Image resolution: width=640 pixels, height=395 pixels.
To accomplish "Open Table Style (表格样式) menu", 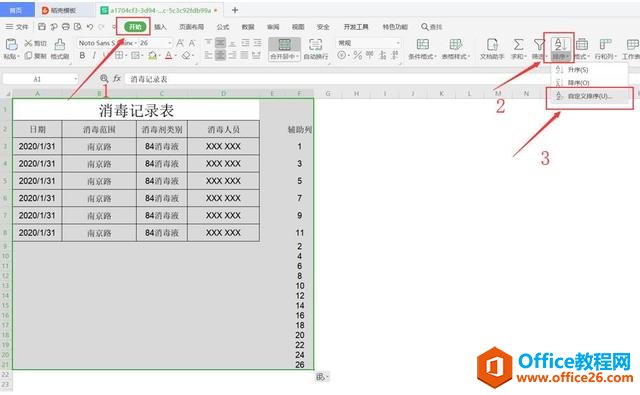I will coord(456,49).
